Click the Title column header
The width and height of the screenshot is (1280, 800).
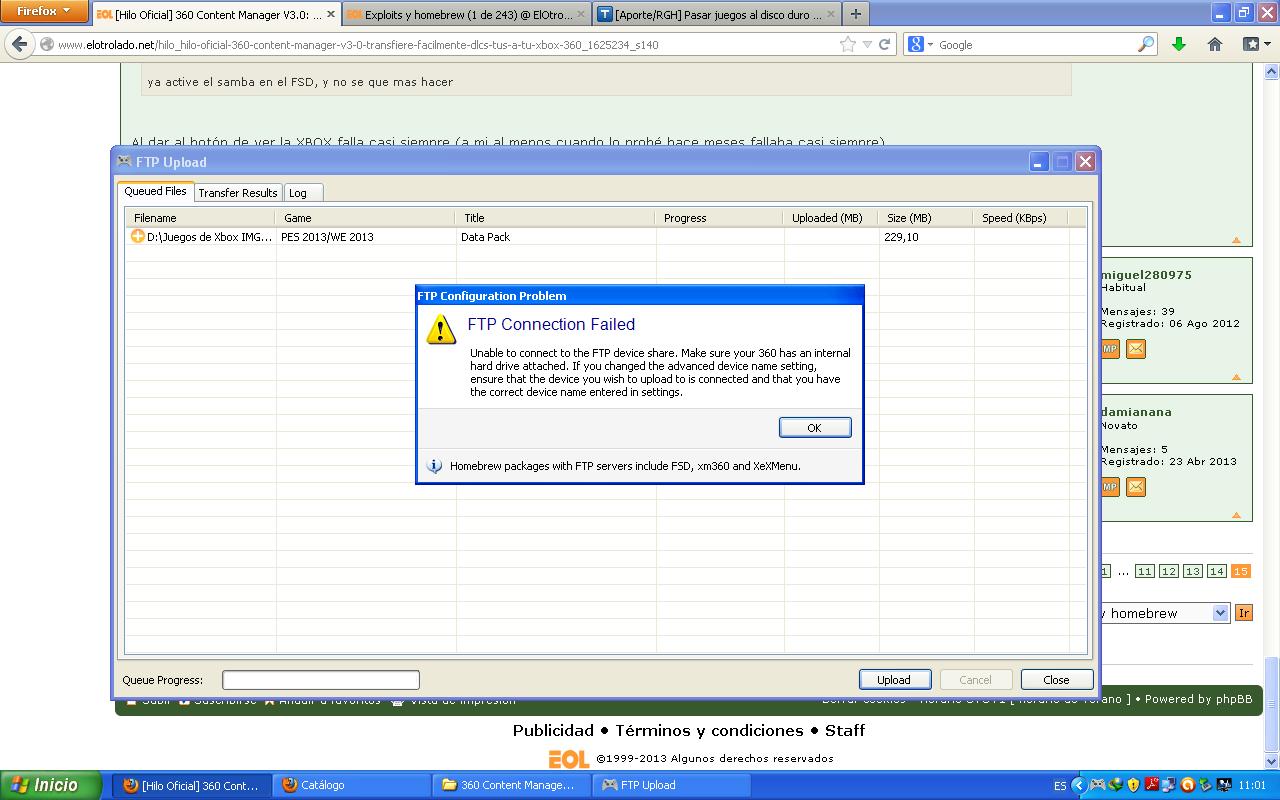556,218
